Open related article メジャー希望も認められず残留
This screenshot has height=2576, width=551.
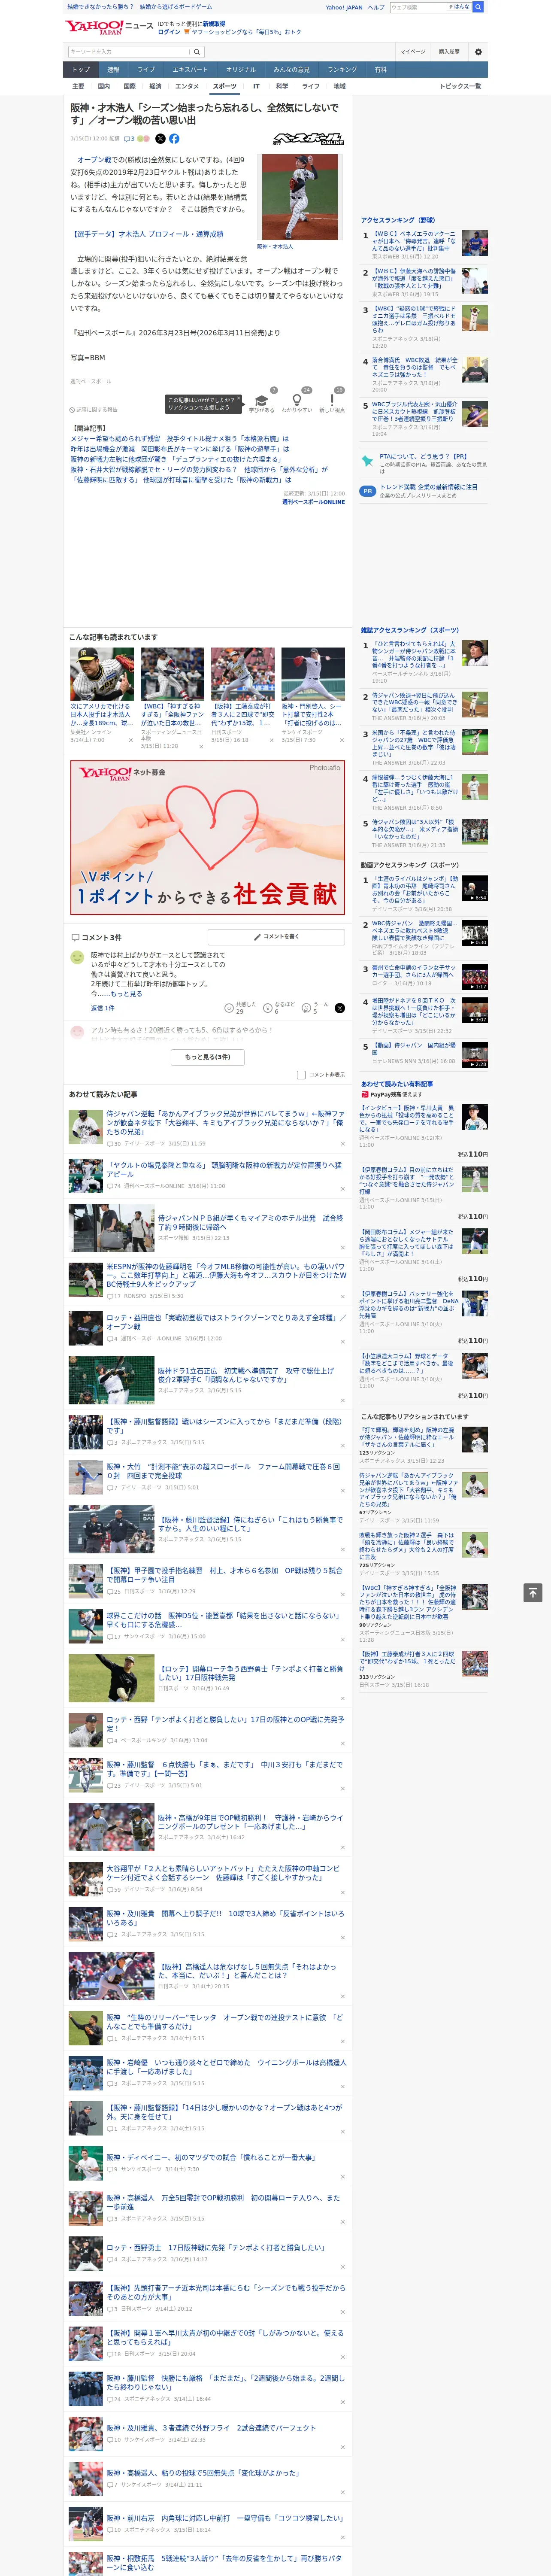coord(179,439)
